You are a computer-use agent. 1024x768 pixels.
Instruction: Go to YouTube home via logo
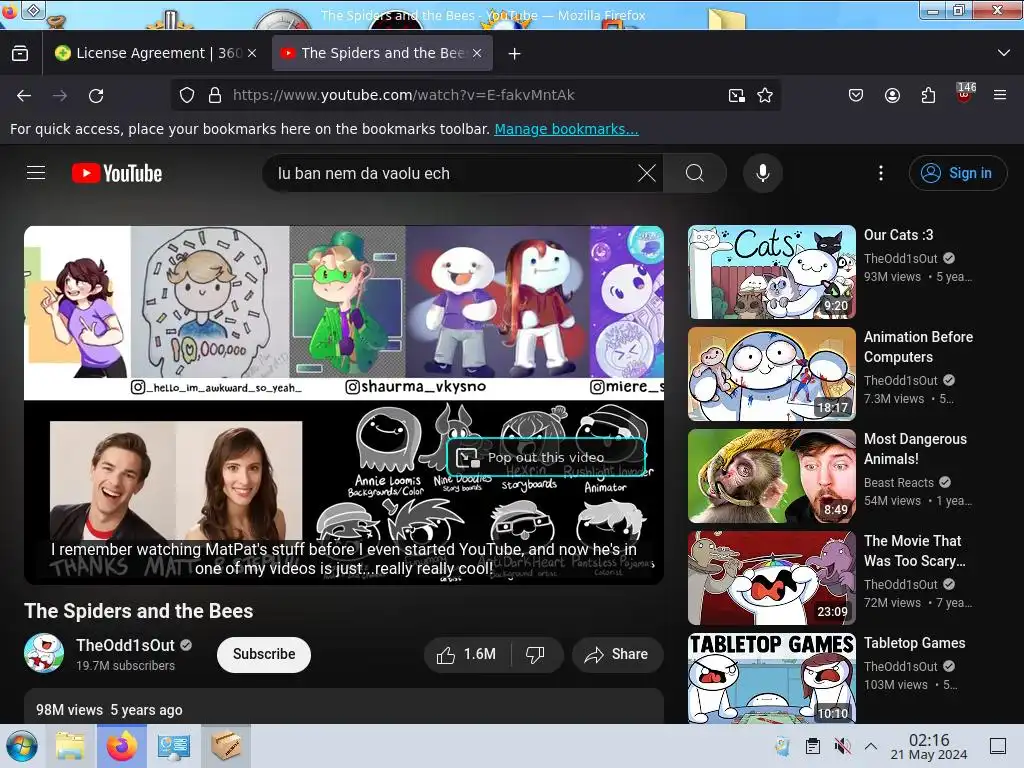click(x=117, y=173)
